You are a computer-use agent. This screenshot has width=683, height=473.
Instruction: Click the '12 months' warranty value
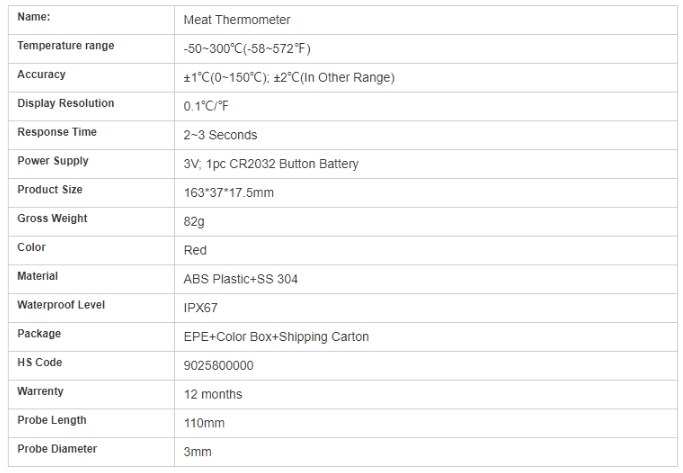[213, 395]
